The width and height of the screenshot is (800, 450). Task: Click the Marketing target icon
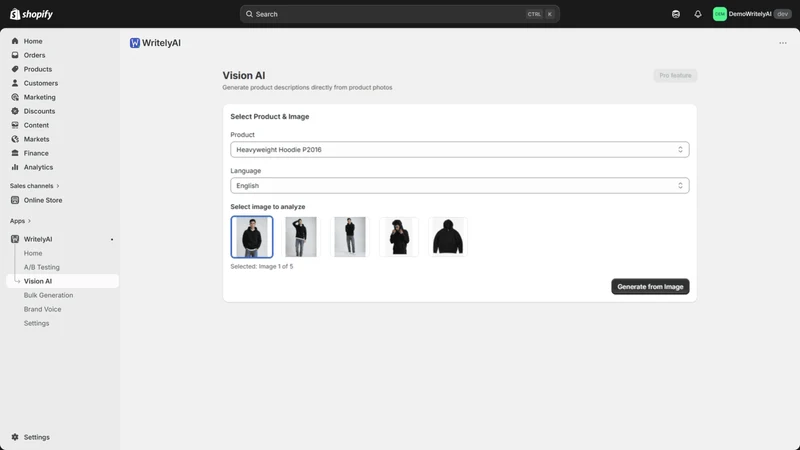pyautogui.click(x=15, y=97)
